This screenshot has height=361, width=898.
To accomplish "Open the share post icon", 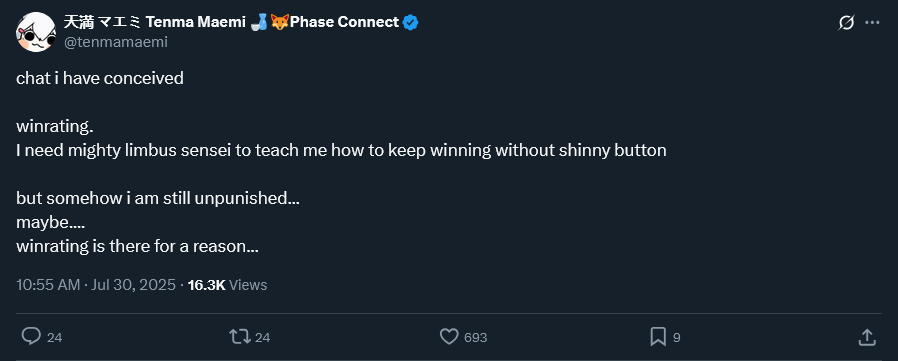I will point(867,336).
